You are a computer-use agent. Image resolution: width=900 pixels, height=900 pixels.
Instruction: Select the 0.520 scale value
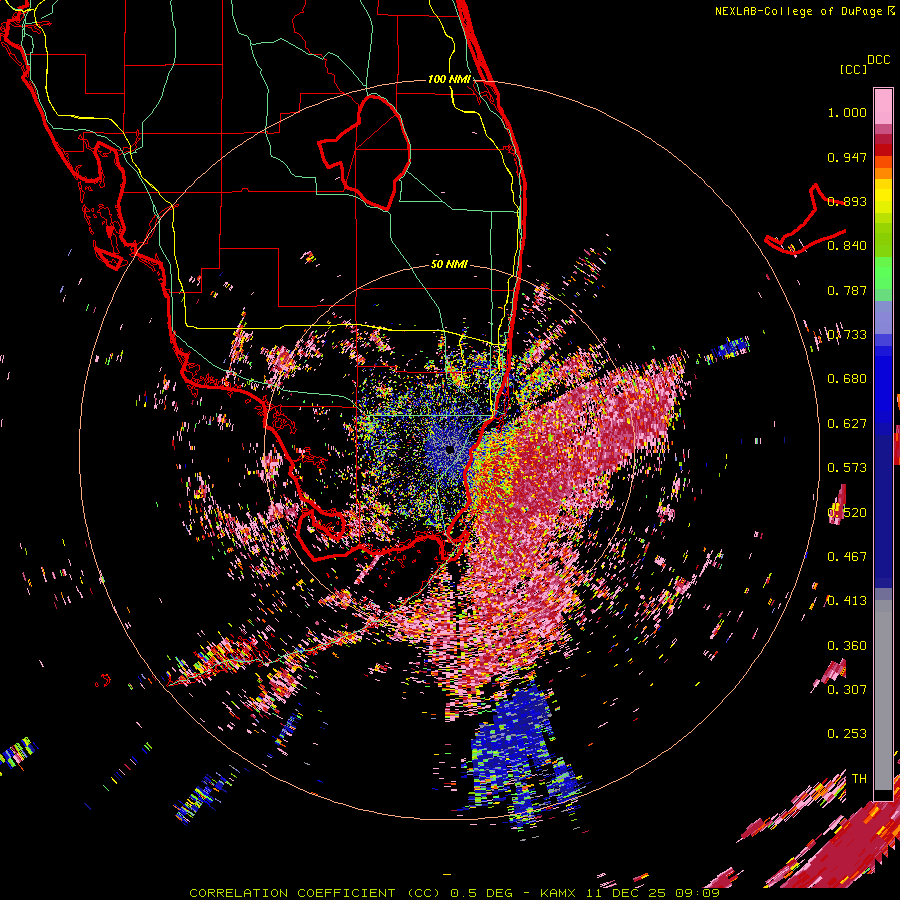(847, 513)
